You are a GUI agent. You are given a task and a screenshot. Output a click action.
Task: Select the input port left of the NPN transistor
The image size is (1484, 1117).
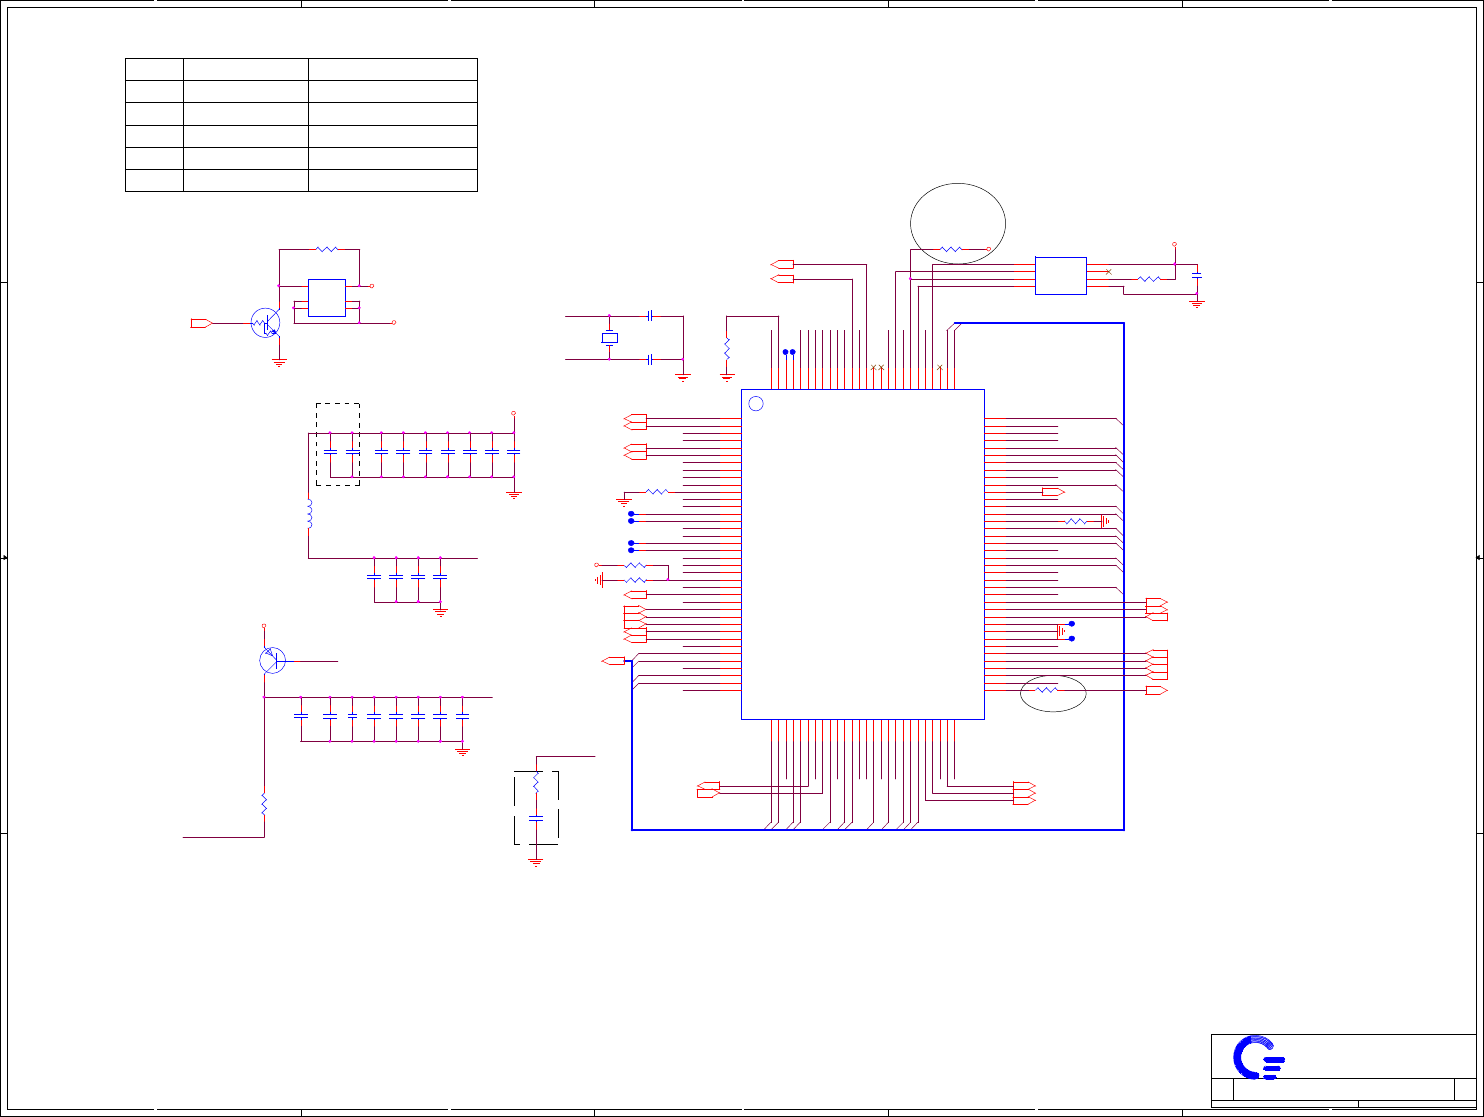point(201,323)
